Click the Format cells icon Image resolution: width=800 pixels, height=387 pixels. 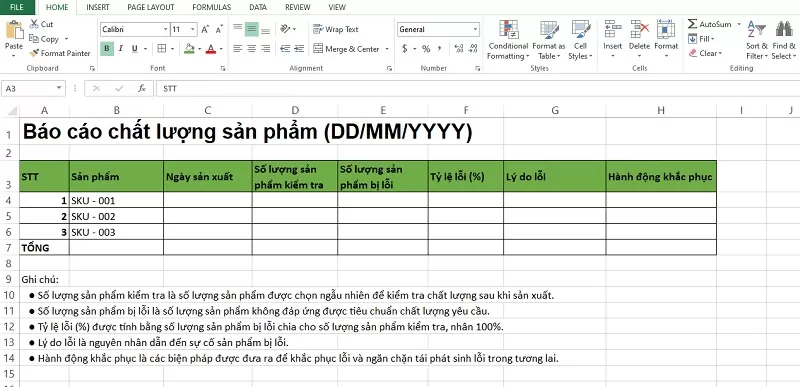click(666, 30)
